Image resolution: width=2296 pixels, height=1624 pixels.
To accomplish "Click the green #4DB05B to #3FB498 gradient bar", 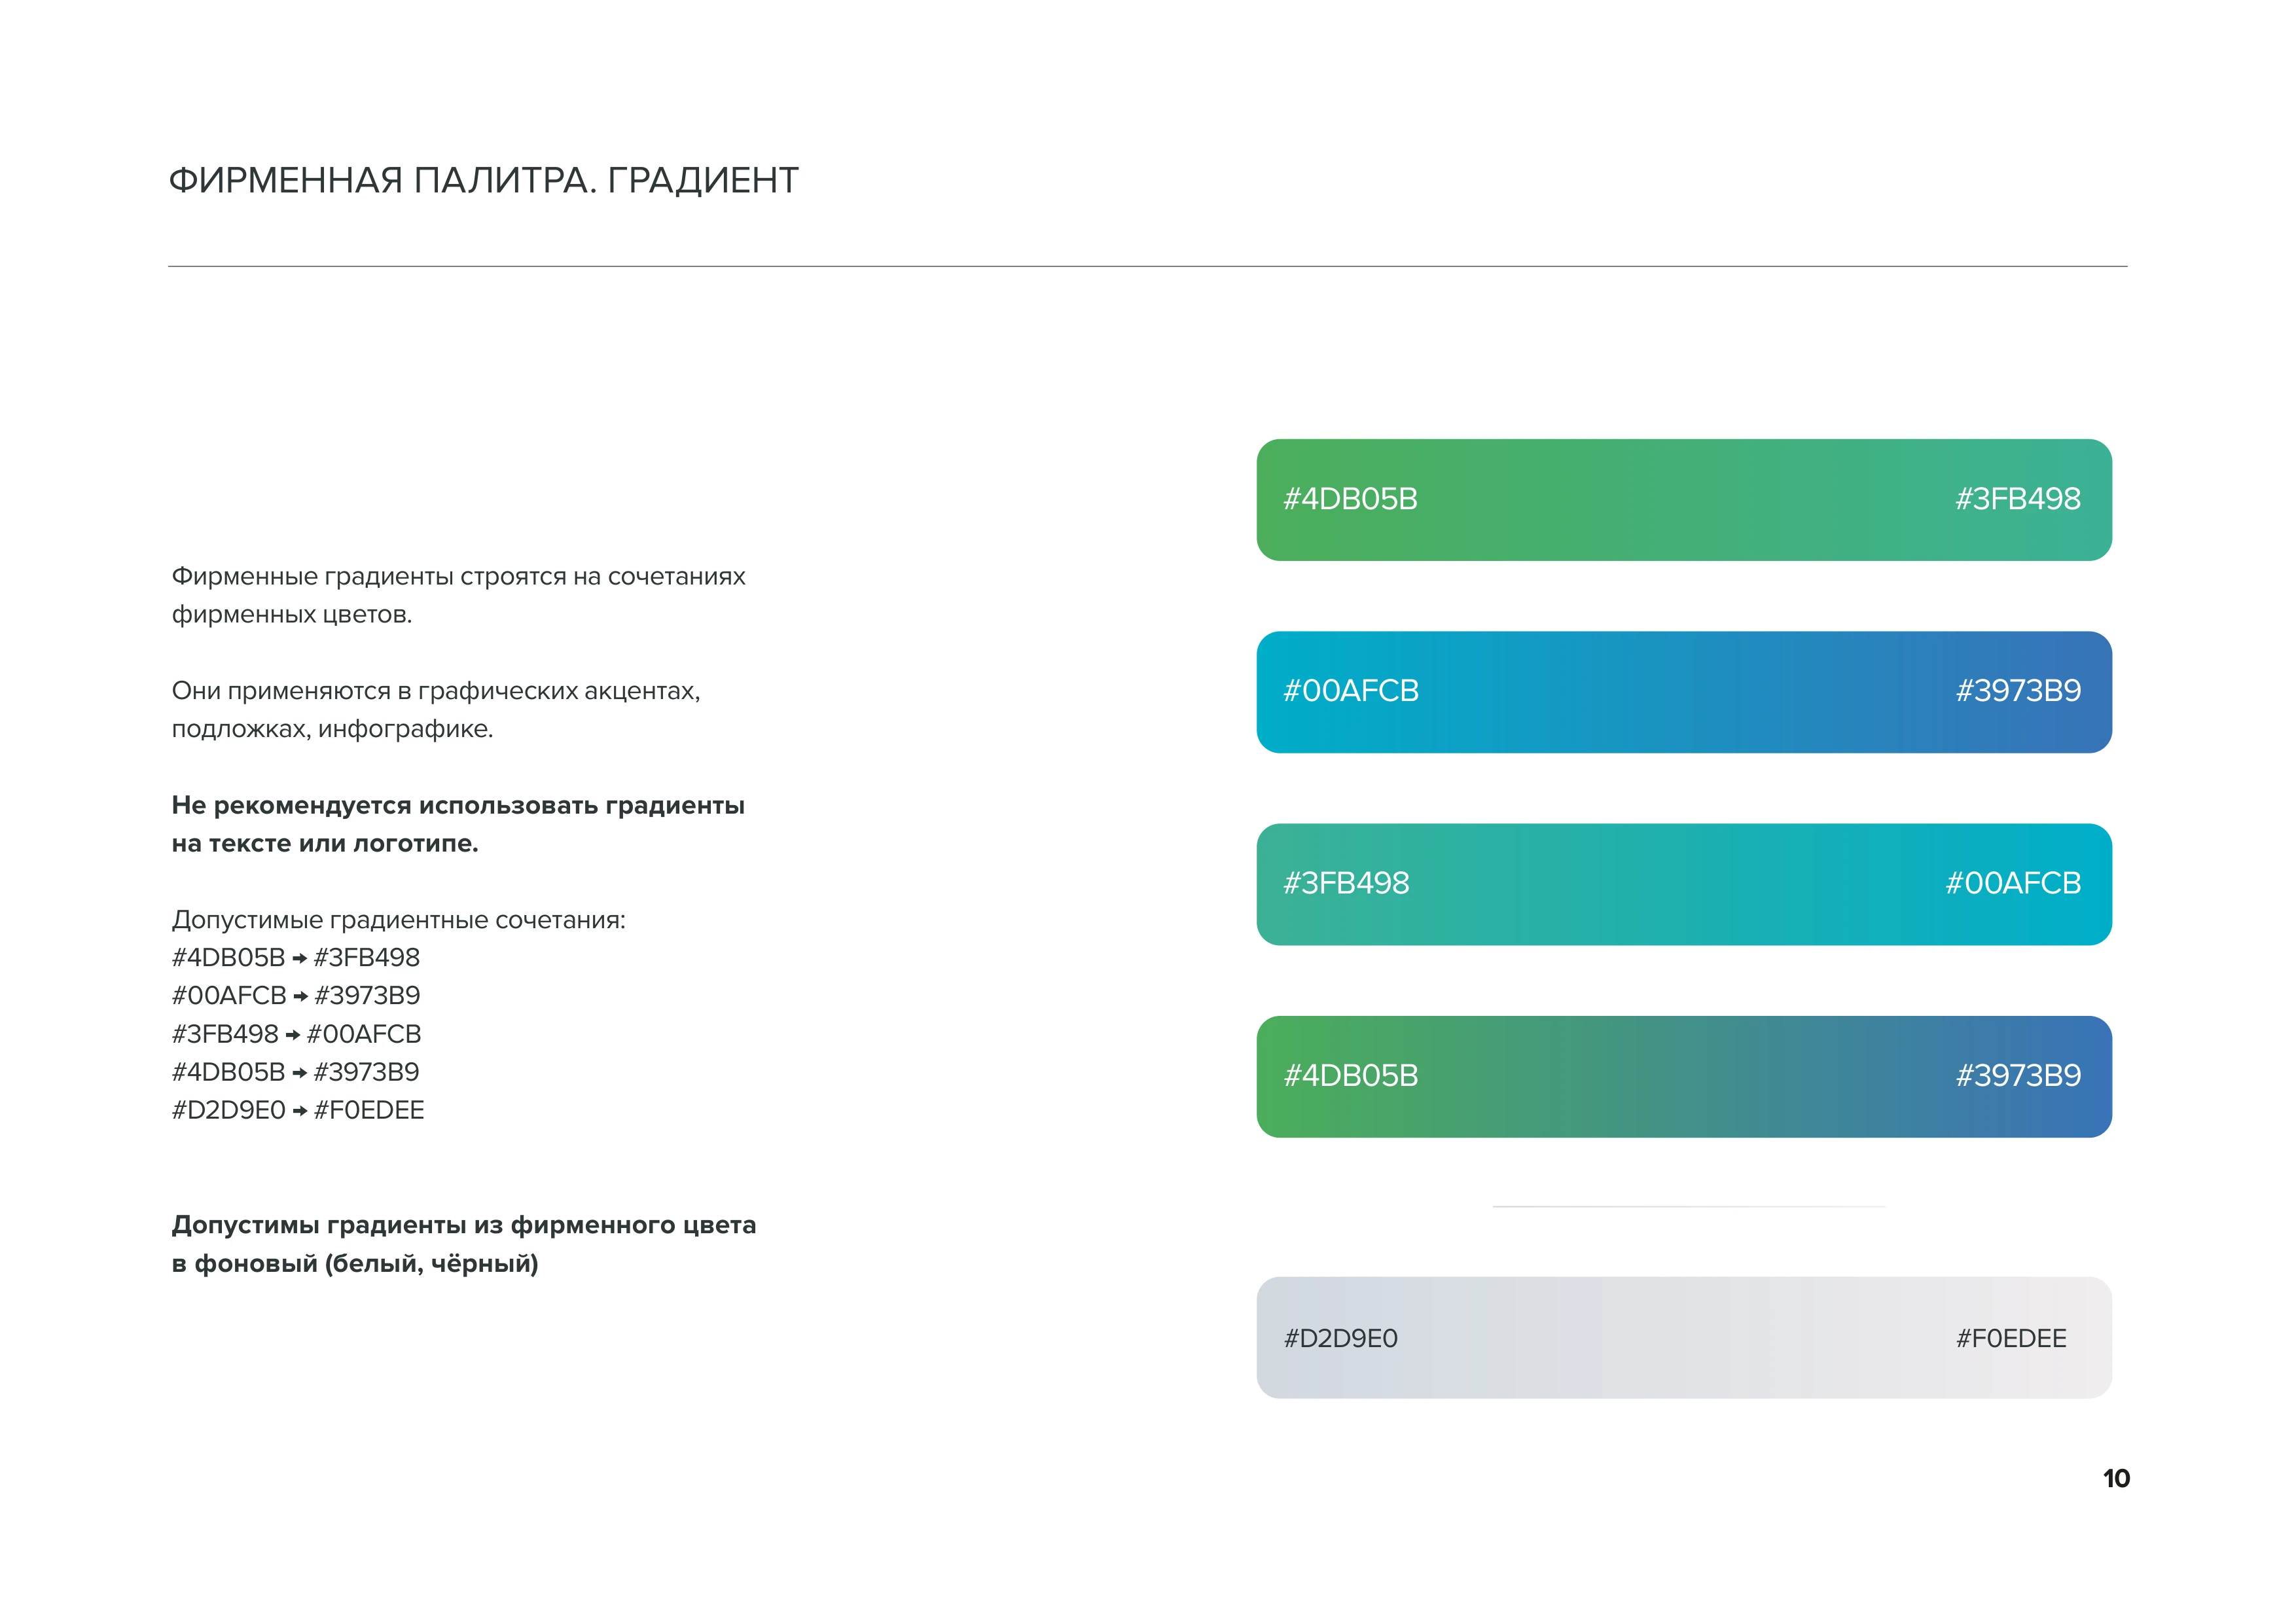I will pos(1684,500).
